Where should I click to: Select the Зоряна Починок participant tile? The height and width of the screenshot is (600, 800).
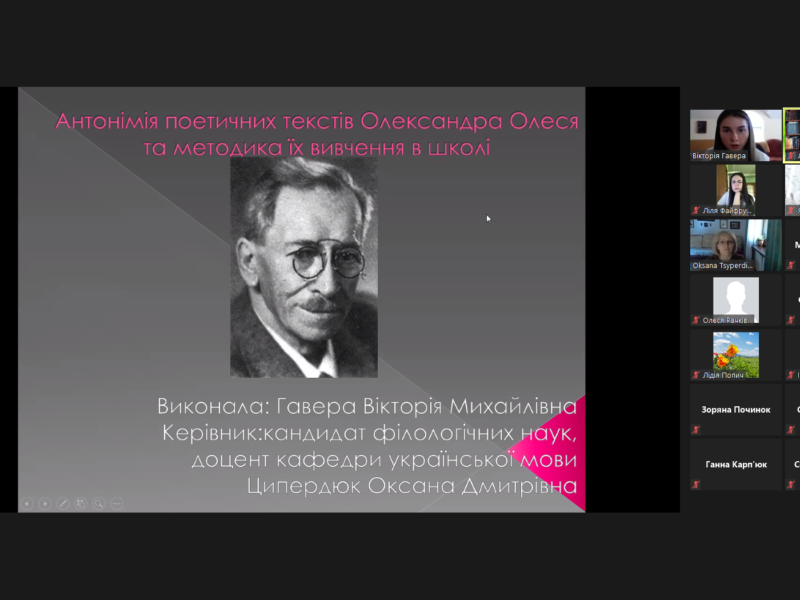pos(736,409)
